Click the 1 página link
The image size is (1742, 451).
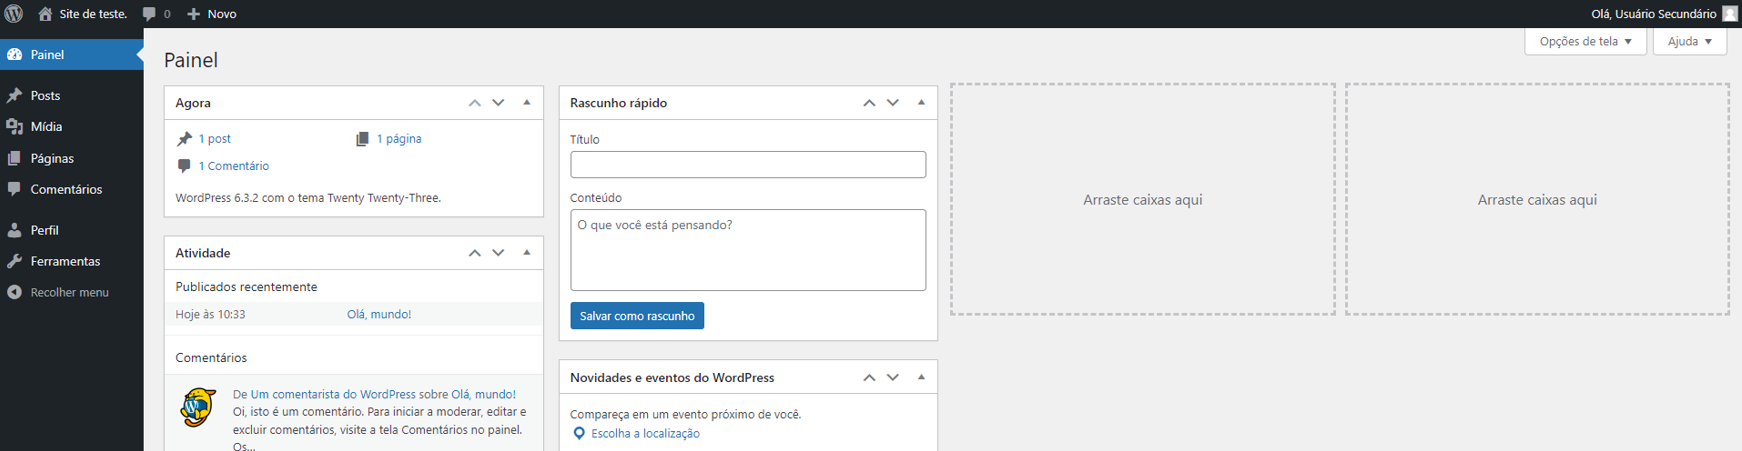[x=399, y=139]
